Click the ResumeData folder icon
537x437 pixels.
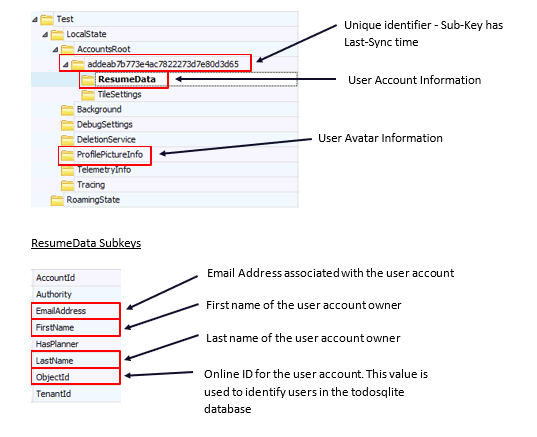[x=88, y=80]
